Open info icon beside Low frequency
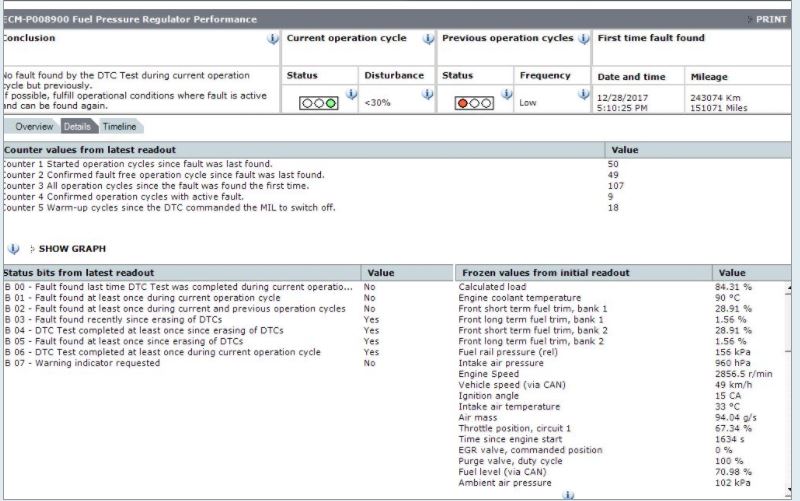The width and height of the screenshot is (800, 501). 583,95
